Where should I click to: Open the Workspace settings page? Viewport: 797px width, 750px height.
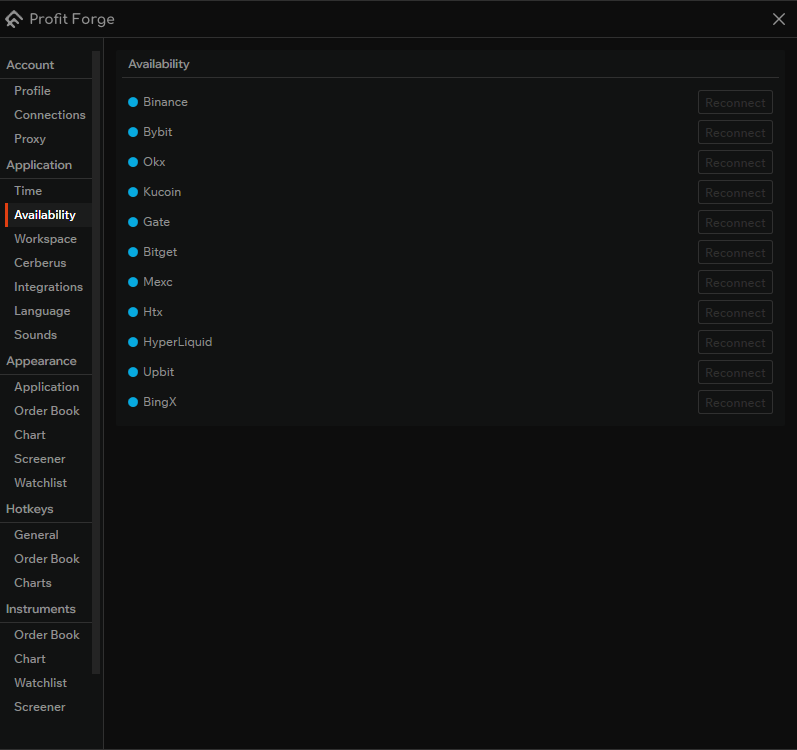click(46, 239)
